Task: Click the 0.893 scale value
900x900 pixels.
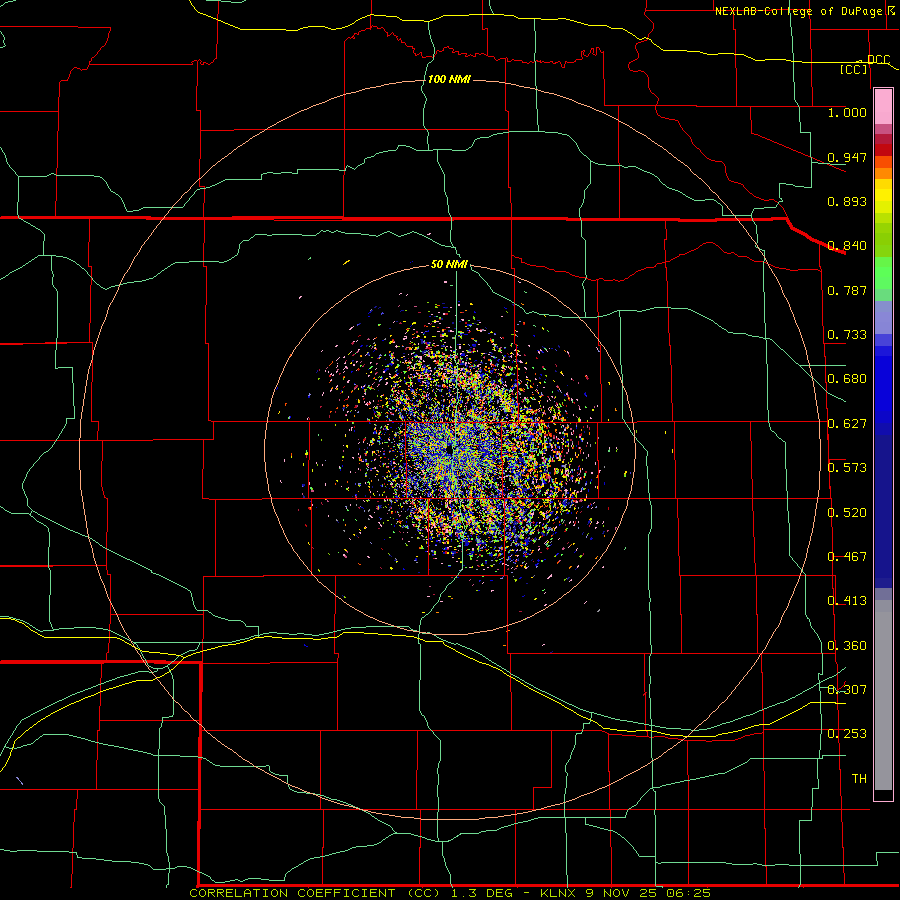Action: 847,201
